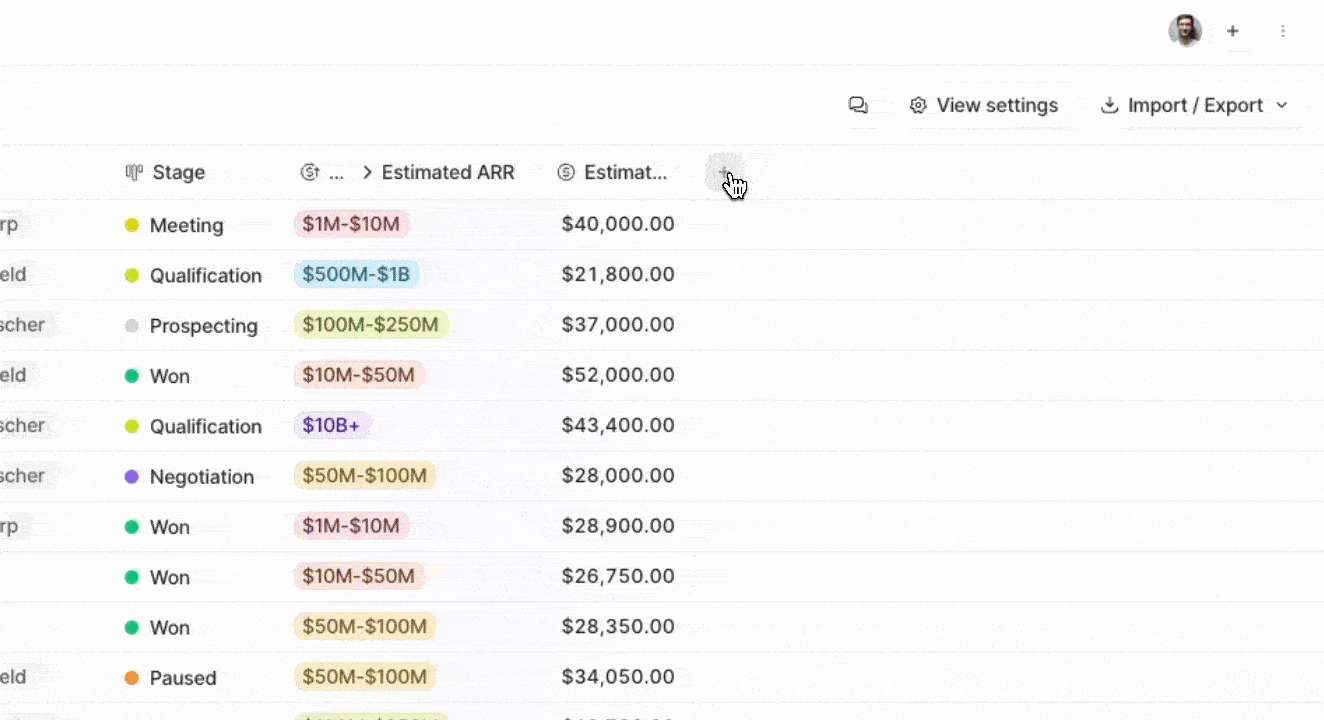The image size is (1324, 720).
Task: Open the comments speech bubble icon
Action: (x=858, y=105)
